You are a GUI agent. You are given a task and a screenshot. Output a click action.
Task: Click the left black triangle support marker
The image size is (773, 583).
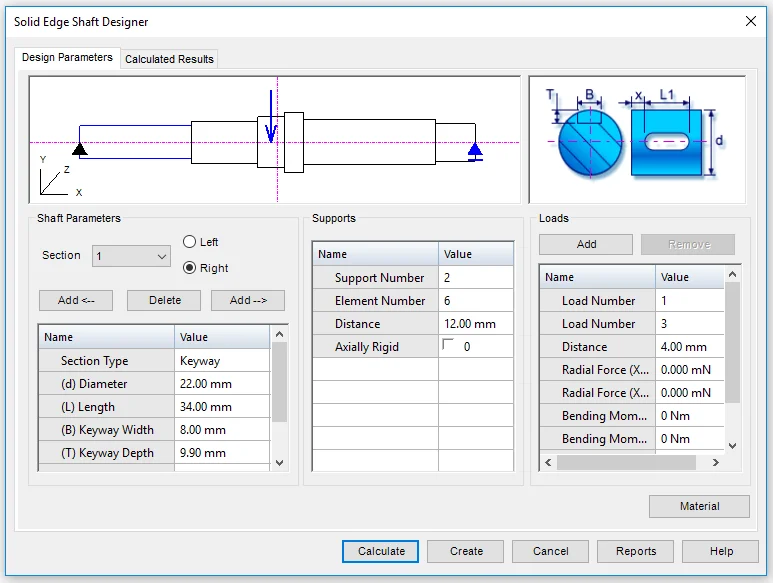tap(80, 149)
